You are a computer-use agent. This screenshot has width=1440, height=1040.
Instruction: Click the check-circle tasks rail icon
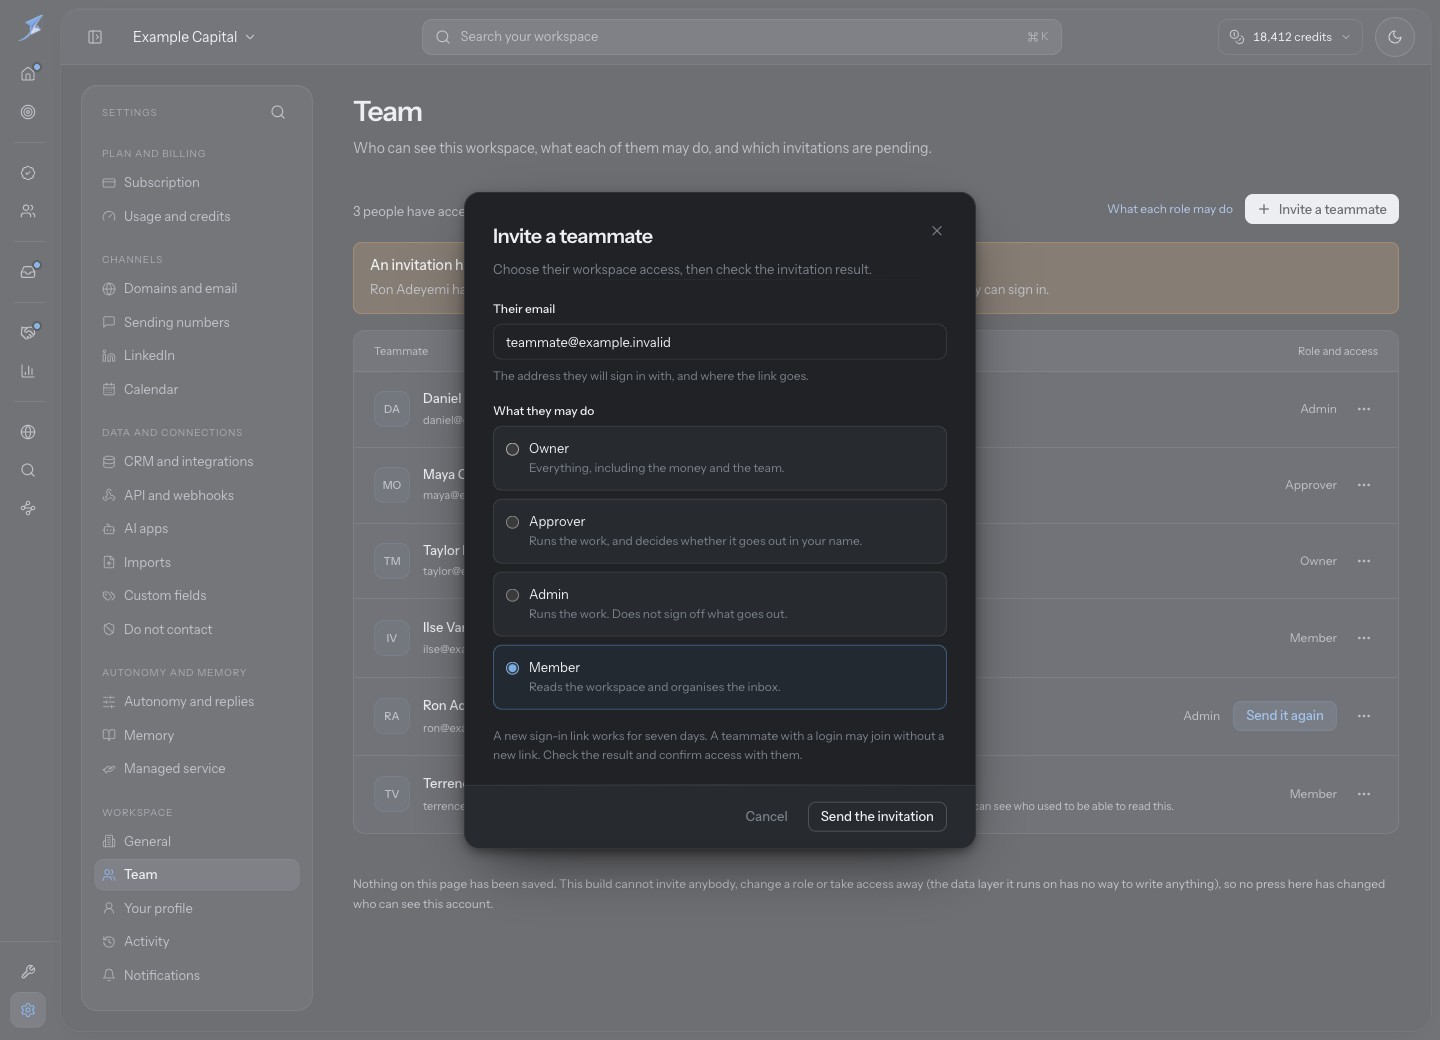(x=28, y=173)
